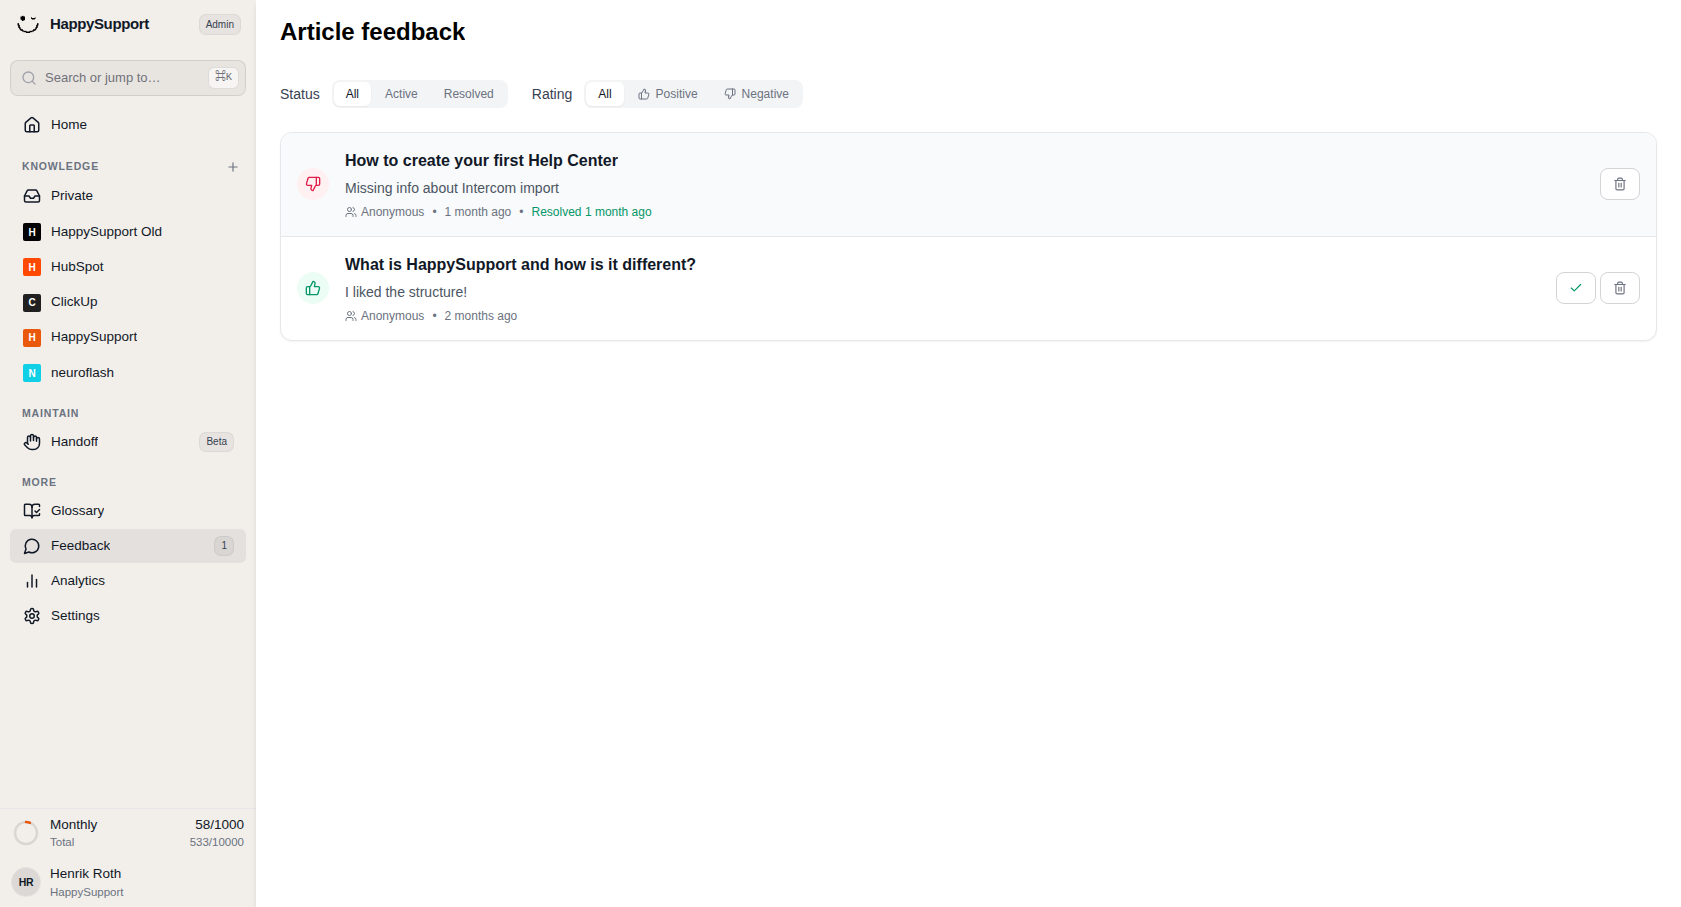Click the Admin badge
The height and width of the screenshot is (907, 1681).
(x=220, y=24)
